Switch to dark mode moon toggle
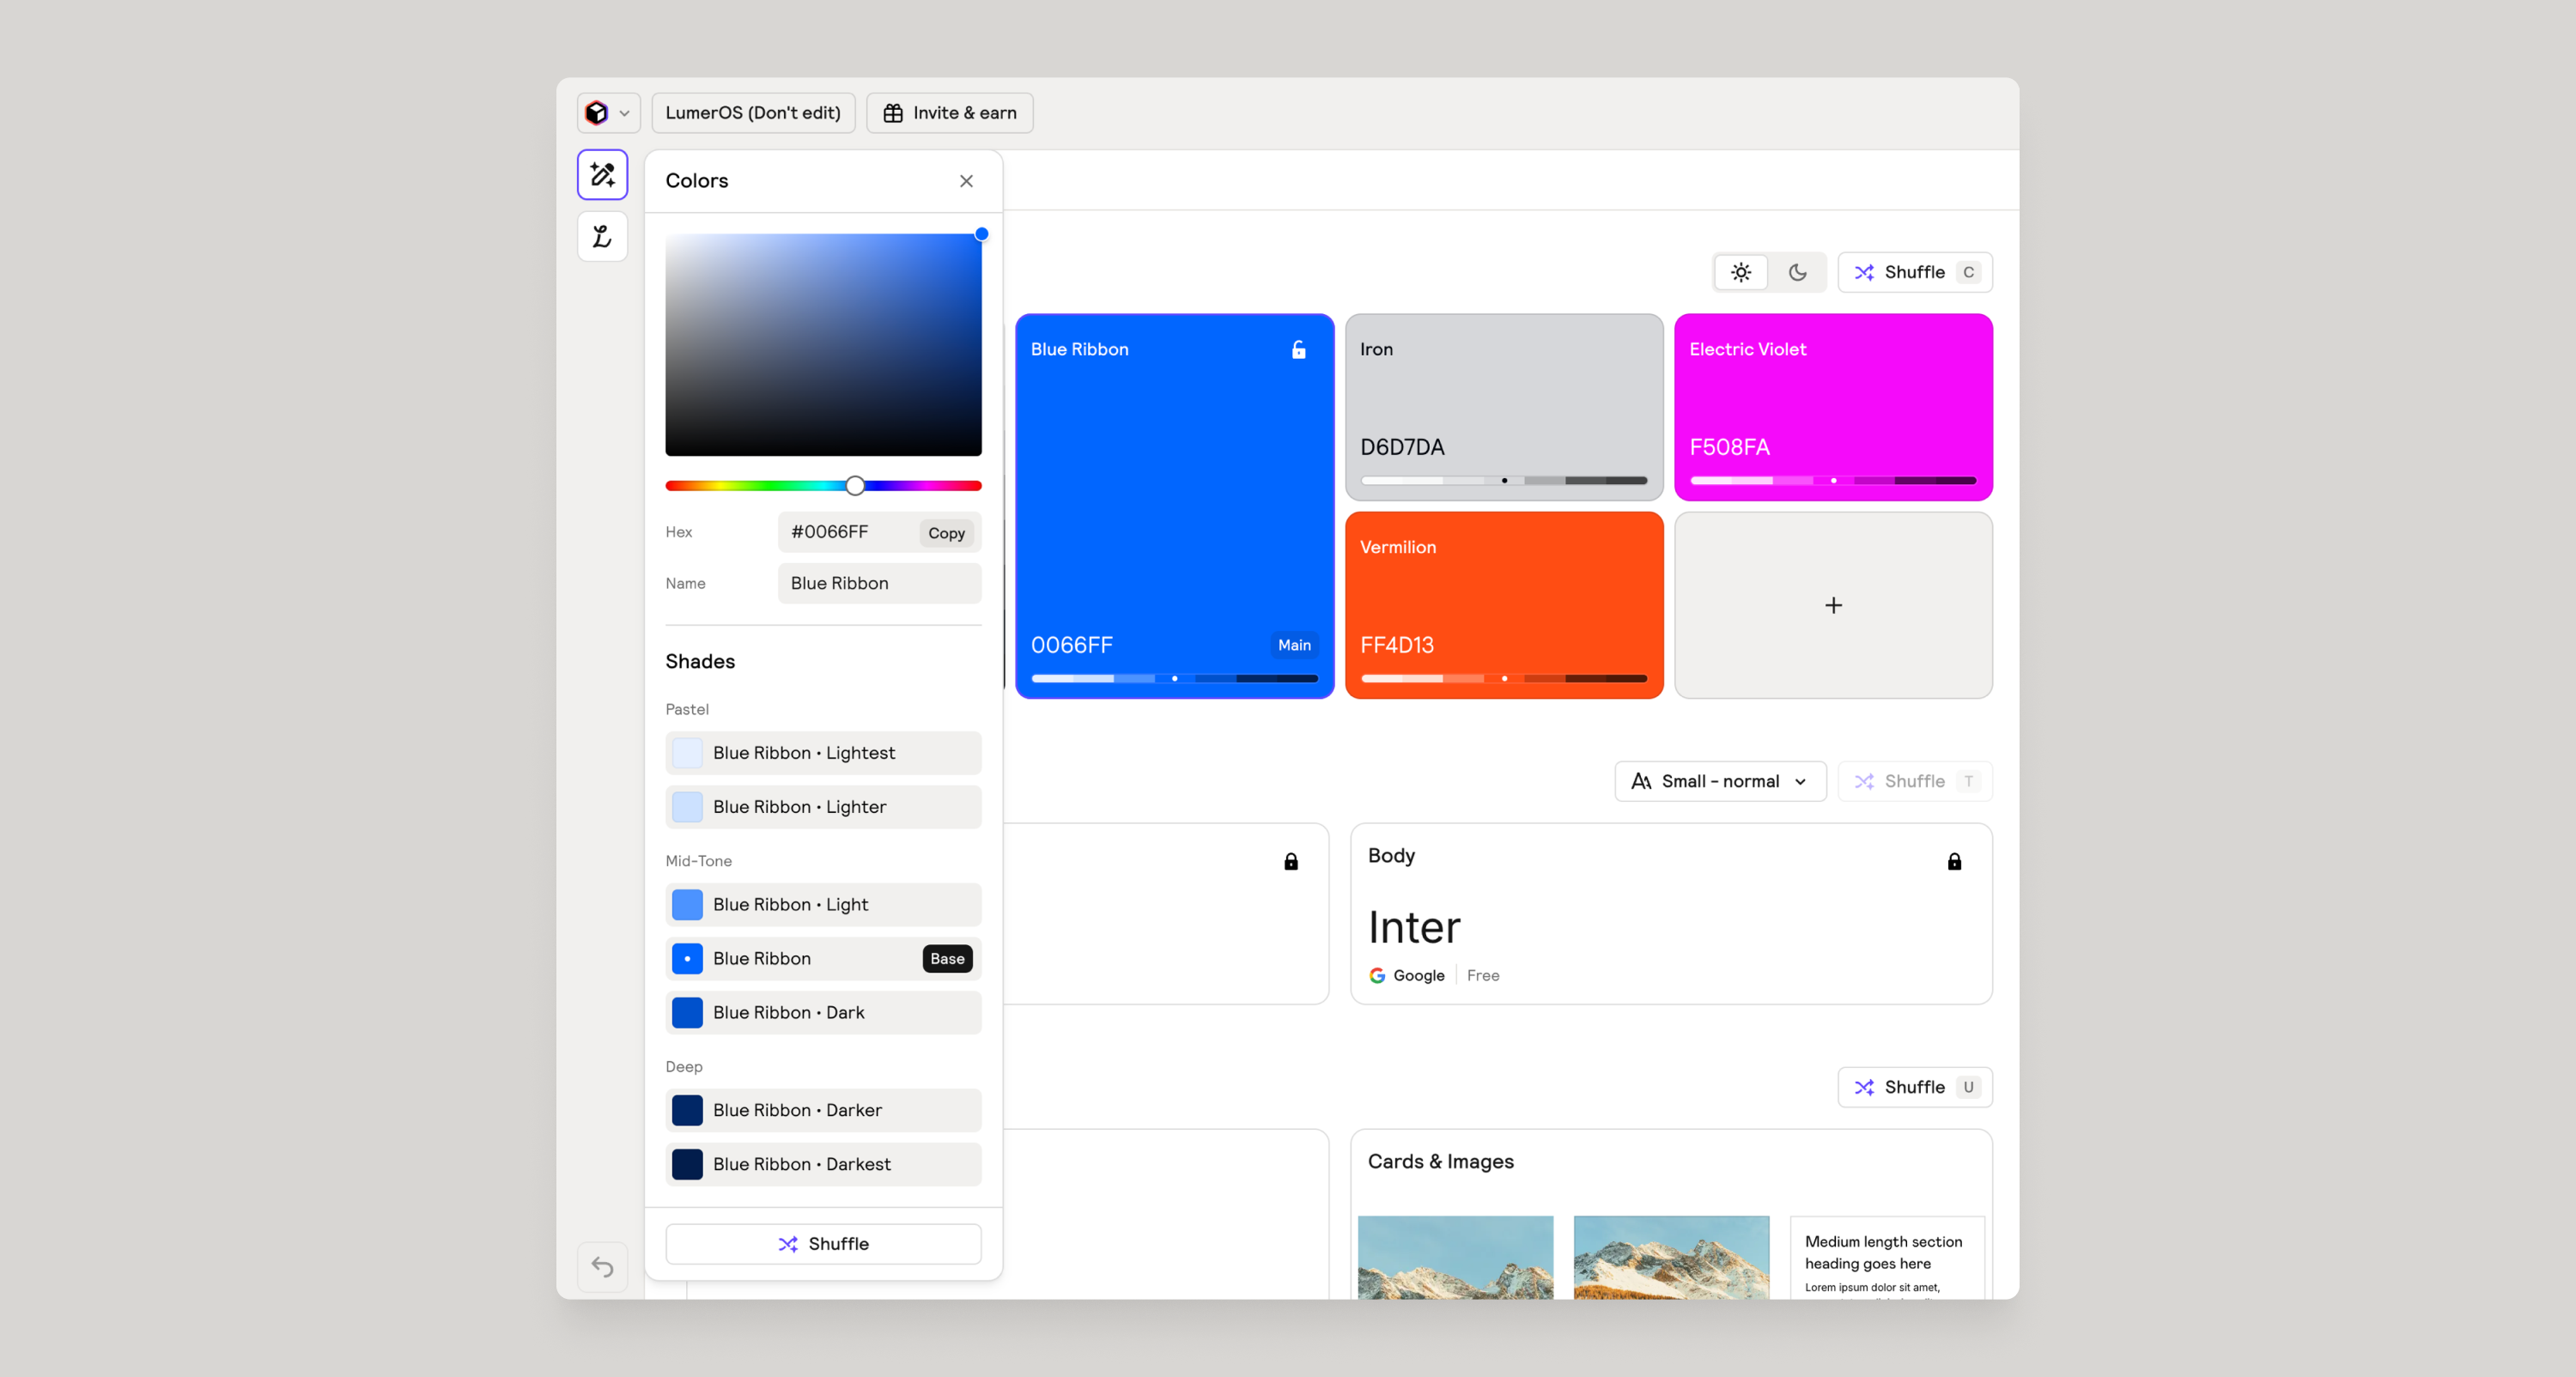The height and width of the screenshot is (1377, 2576). [x=1797, y=272]
